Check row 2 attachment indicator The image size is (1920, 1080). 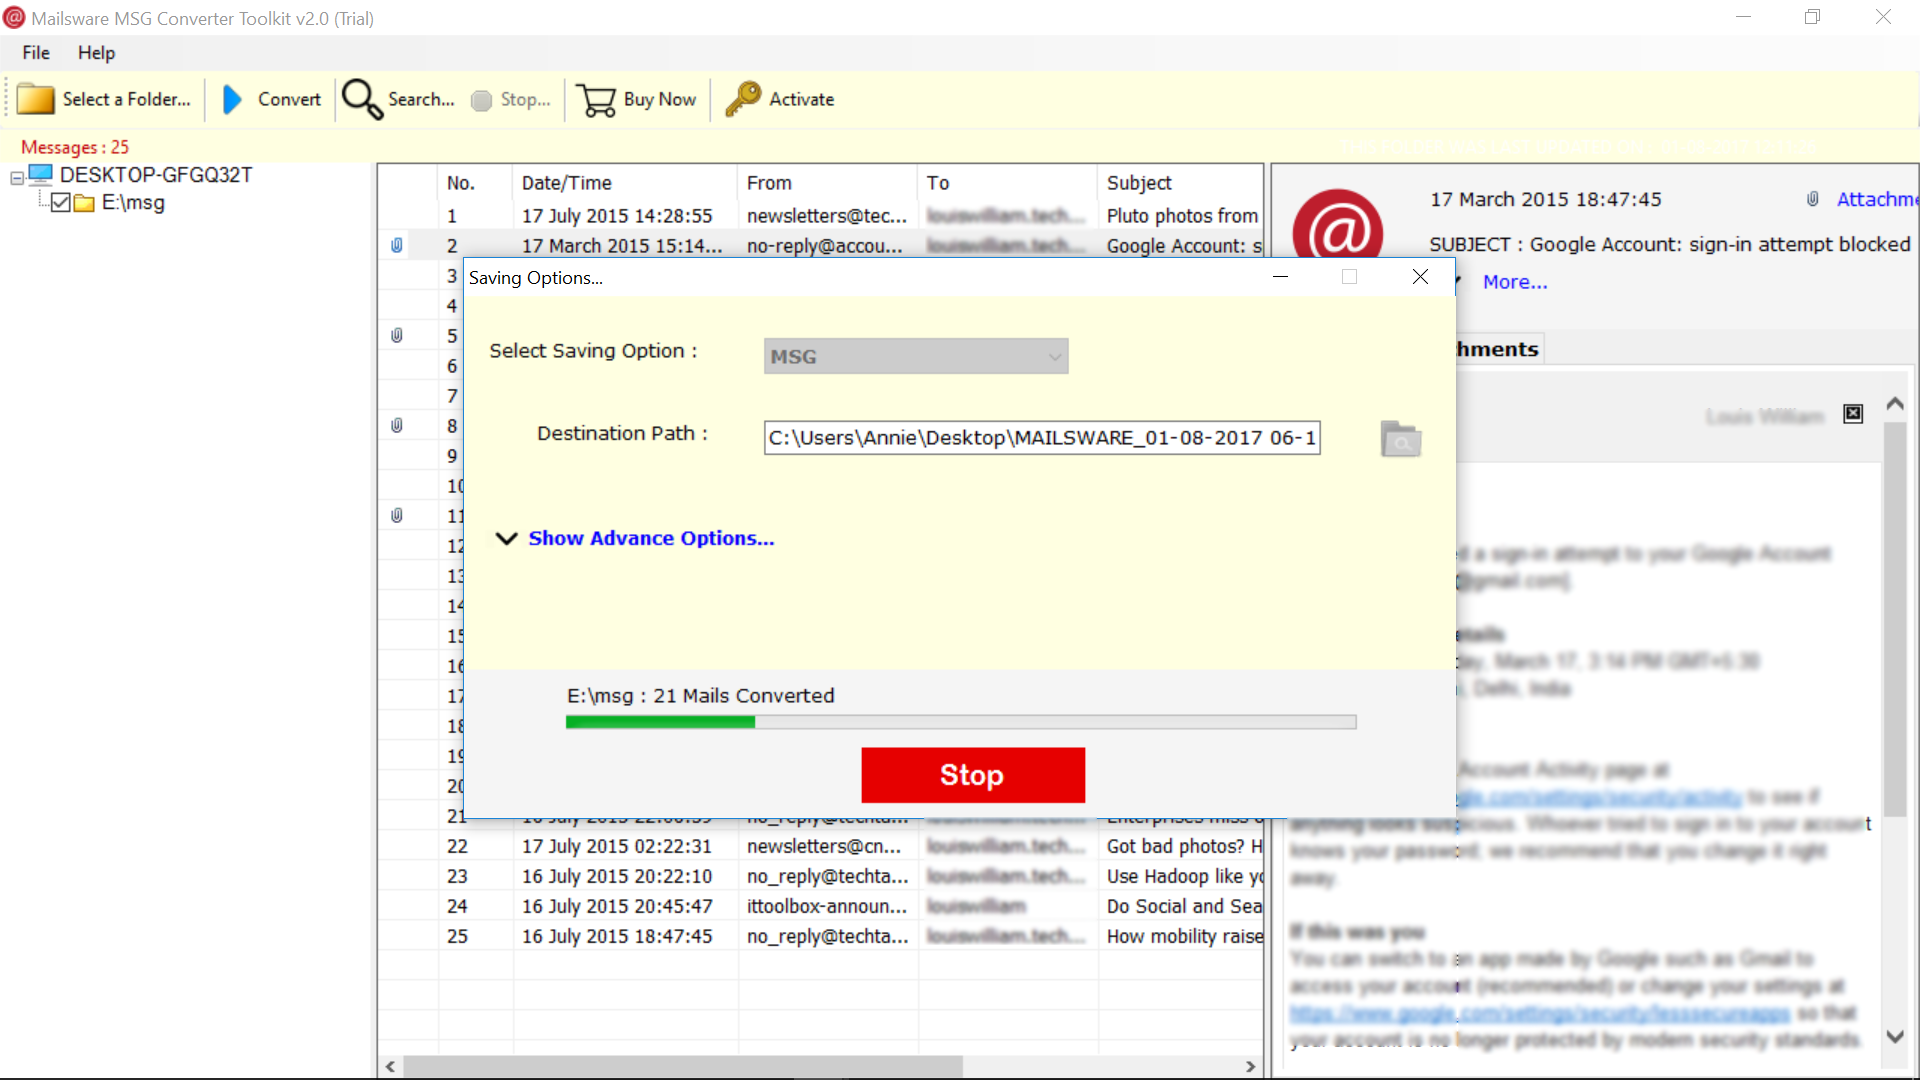click(396, 245)
